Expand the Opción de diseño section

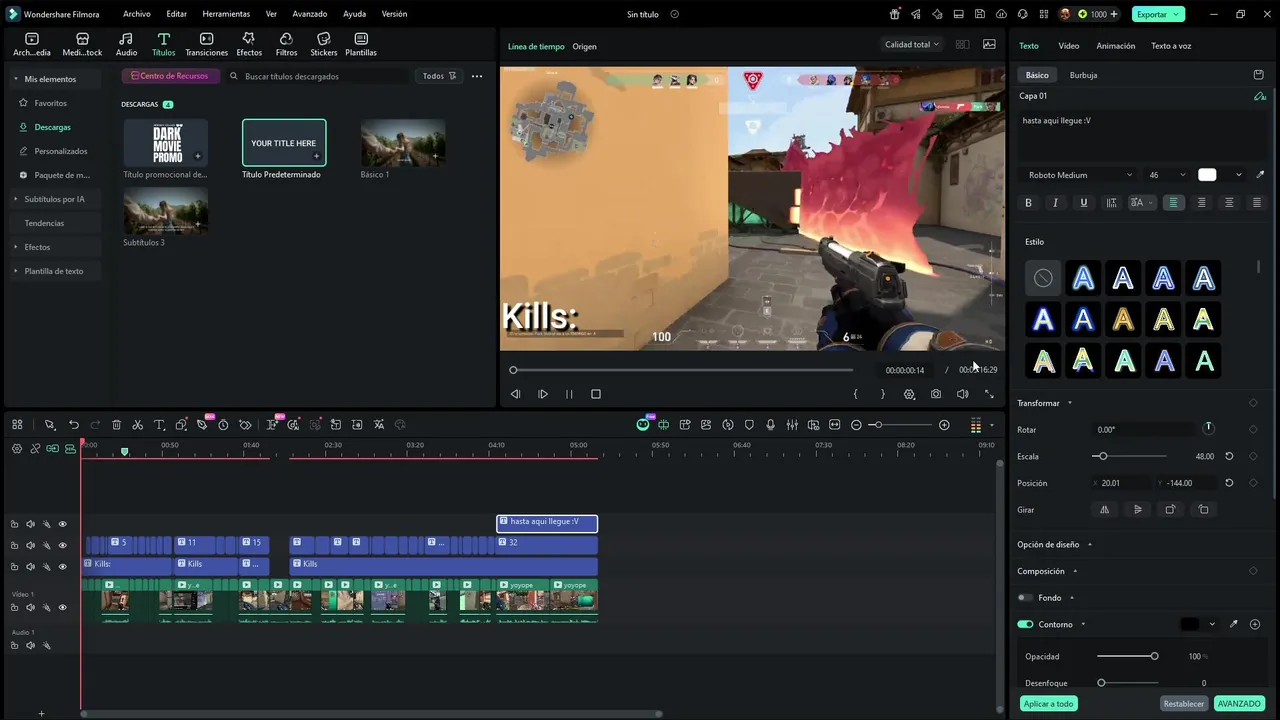[x=1089, y=545]
